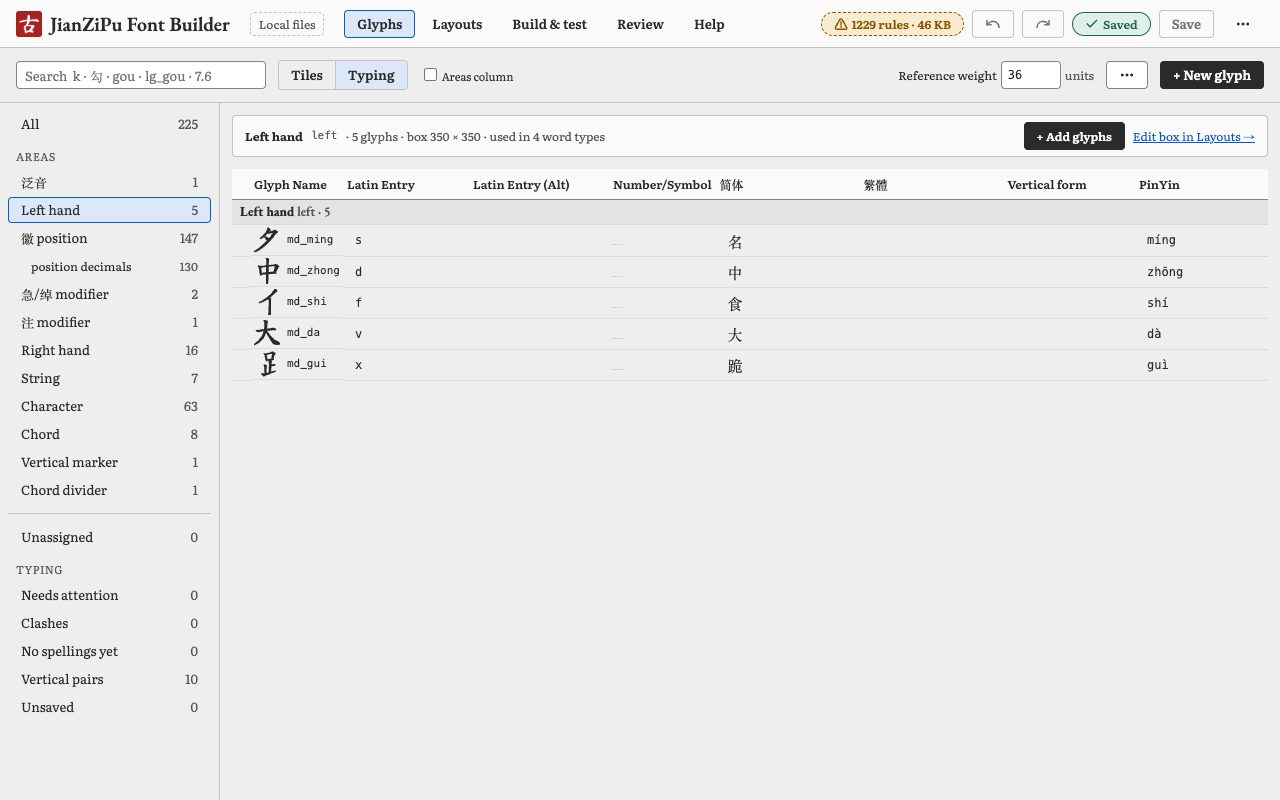Click the PinYin column header

click(1159, 185)
